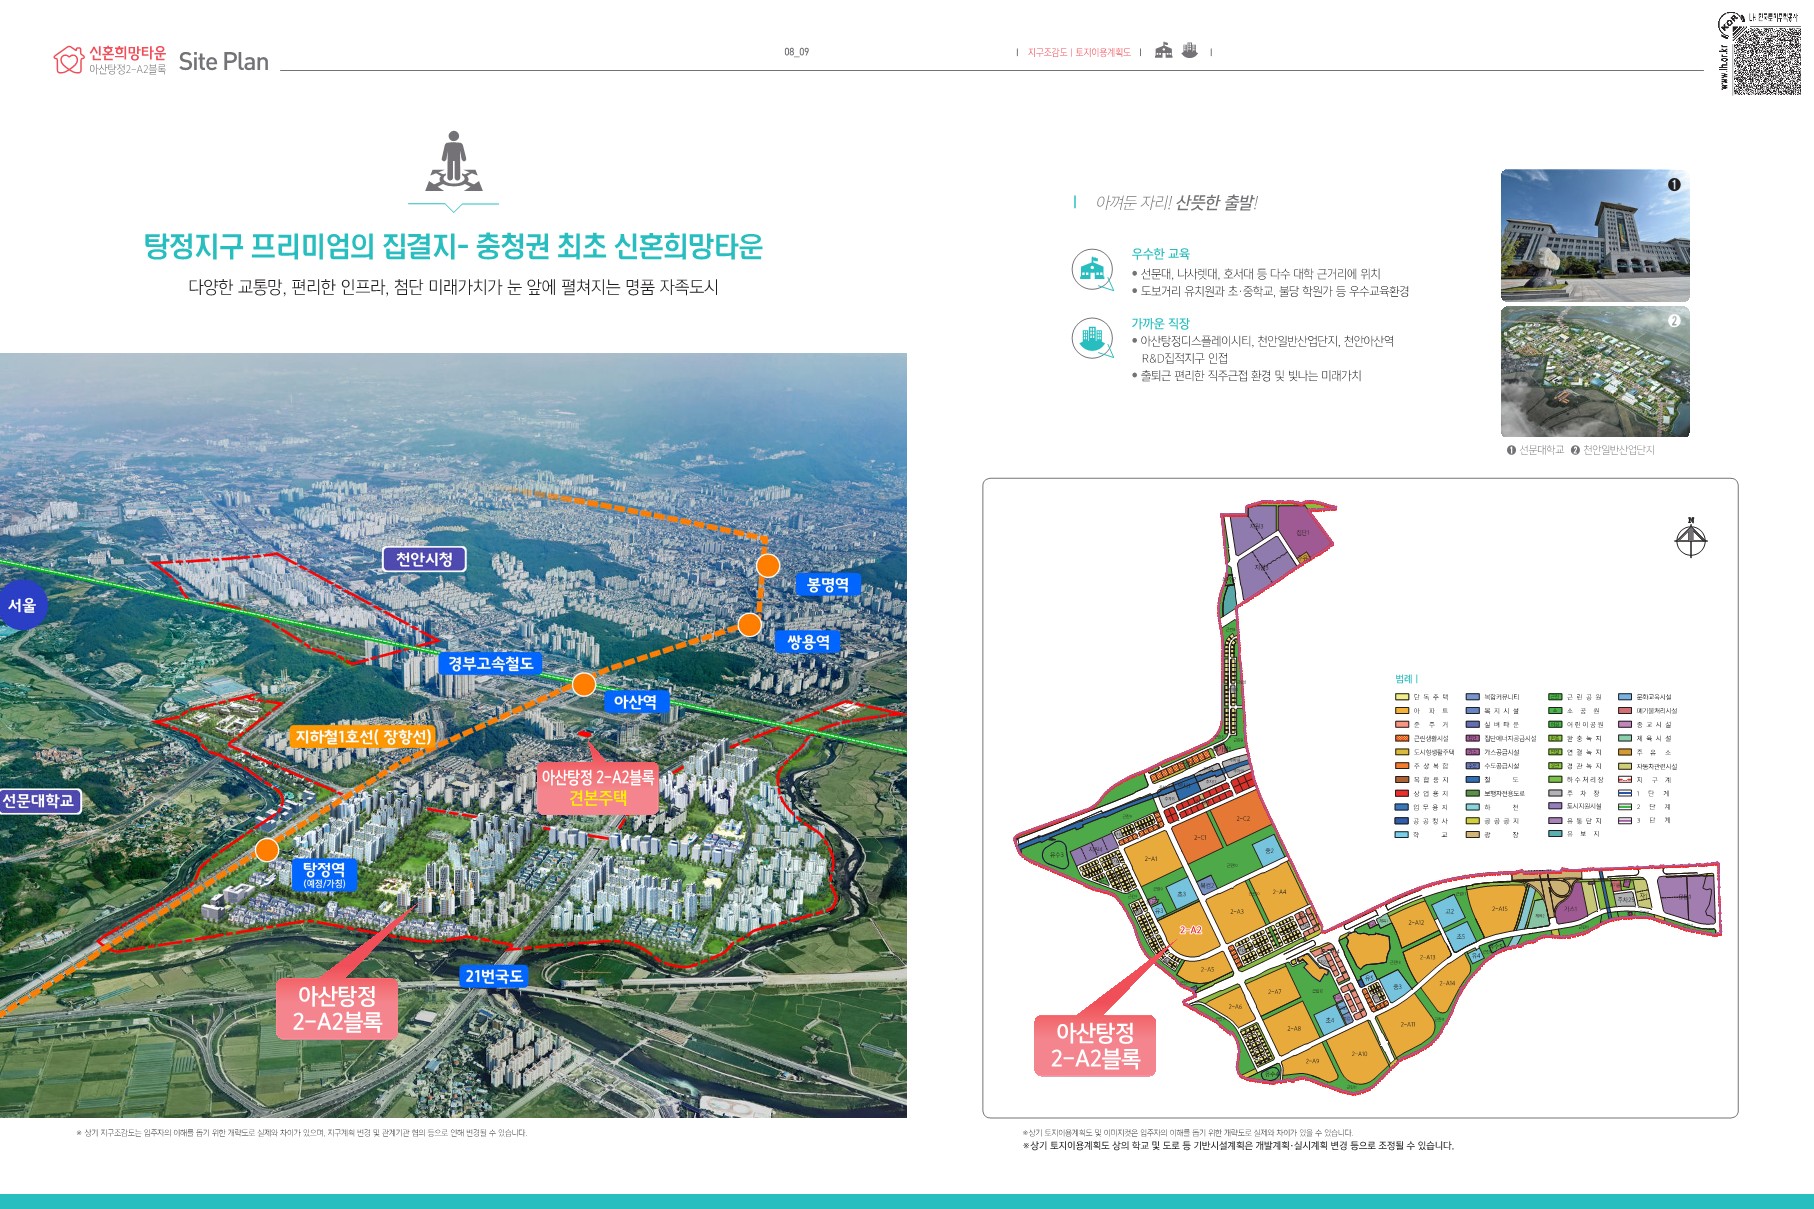Click the 천안시청 map label
The image size is (1814, 1209).
(424, 559)
